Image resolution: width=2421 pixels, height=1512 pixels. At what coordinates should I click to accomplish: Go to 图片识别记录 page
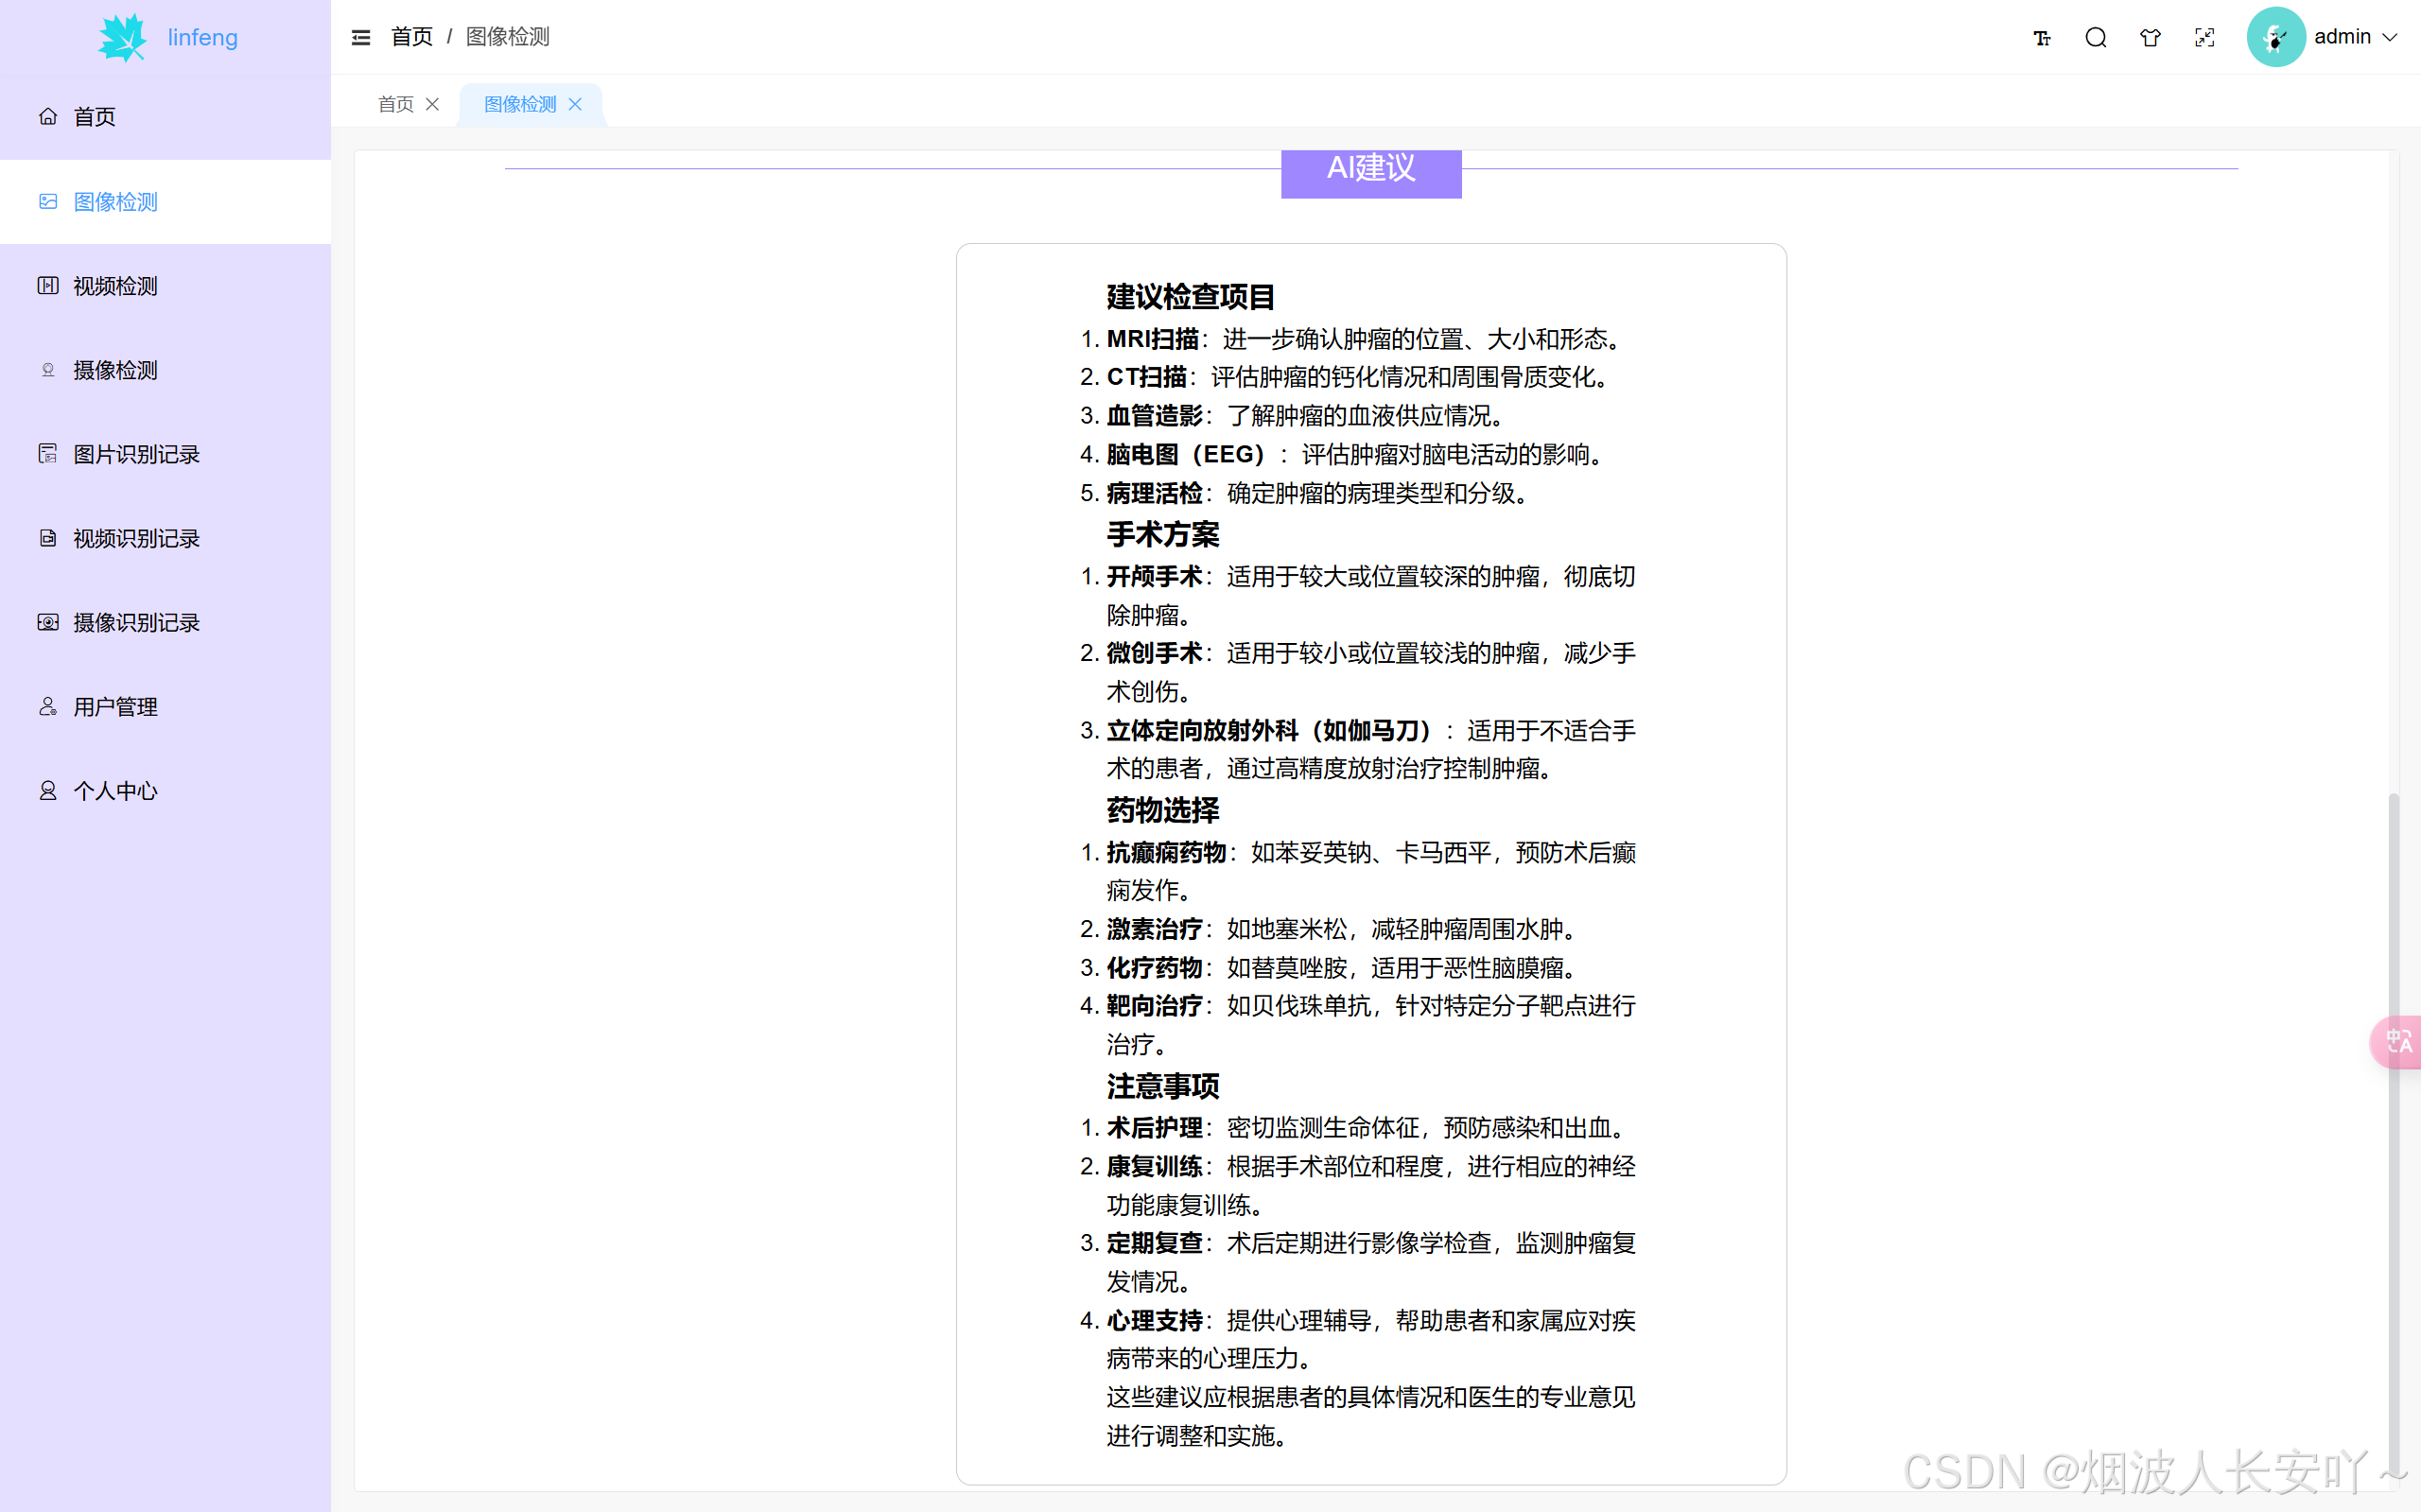point(136,454)
